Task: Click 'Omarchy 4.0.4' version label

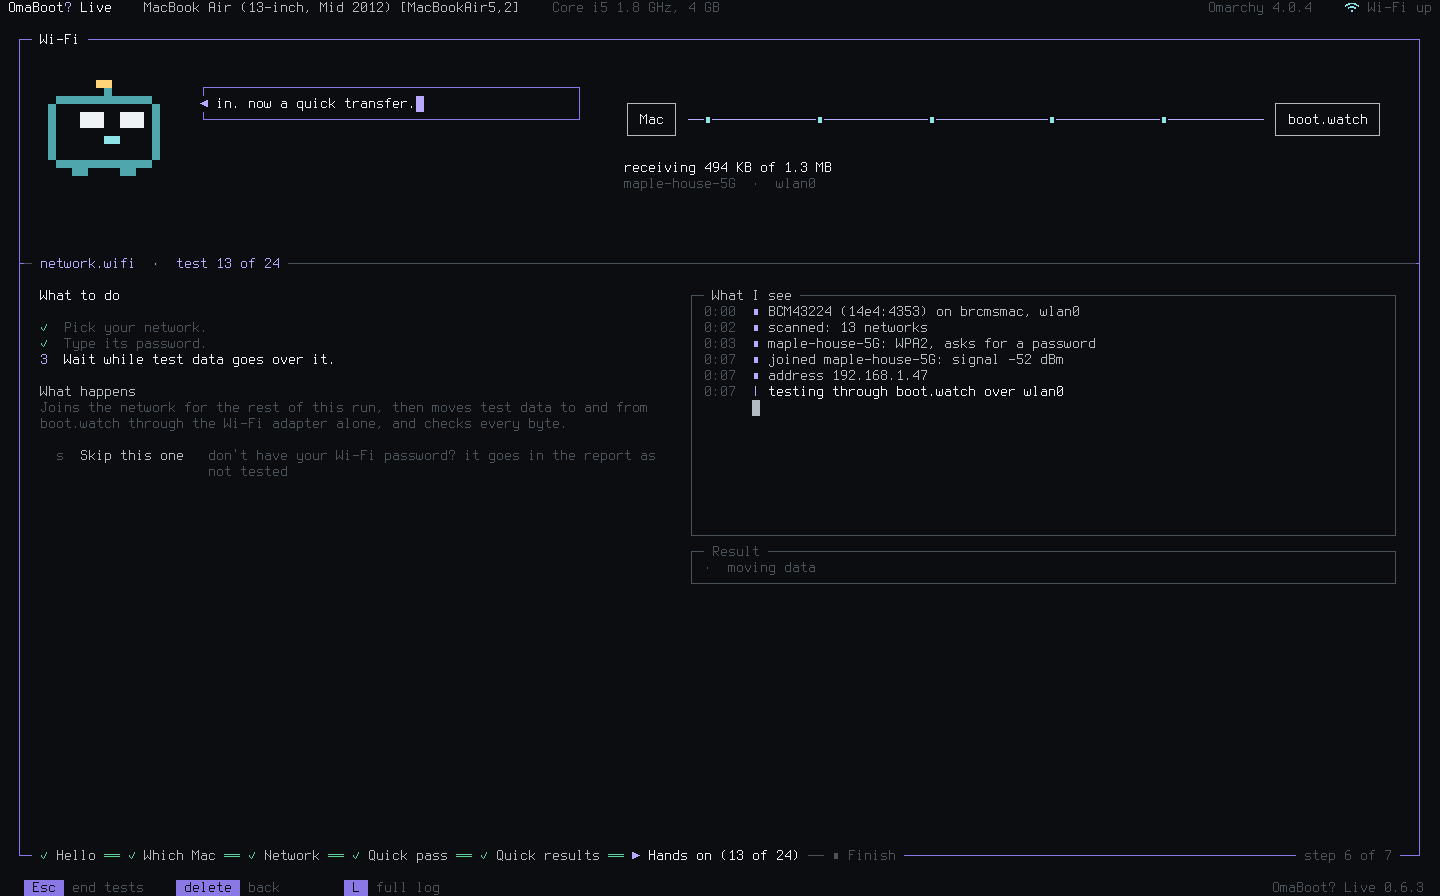Action: coord(1260,7)
